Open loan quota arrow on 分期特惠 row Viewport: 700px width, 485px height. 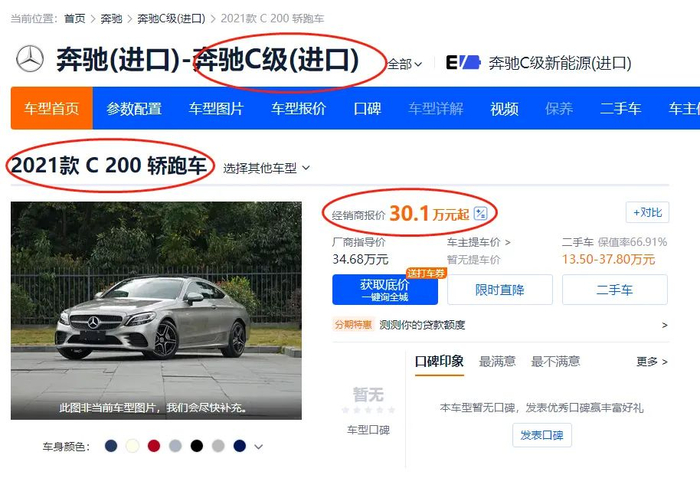(x=664, y=325)
